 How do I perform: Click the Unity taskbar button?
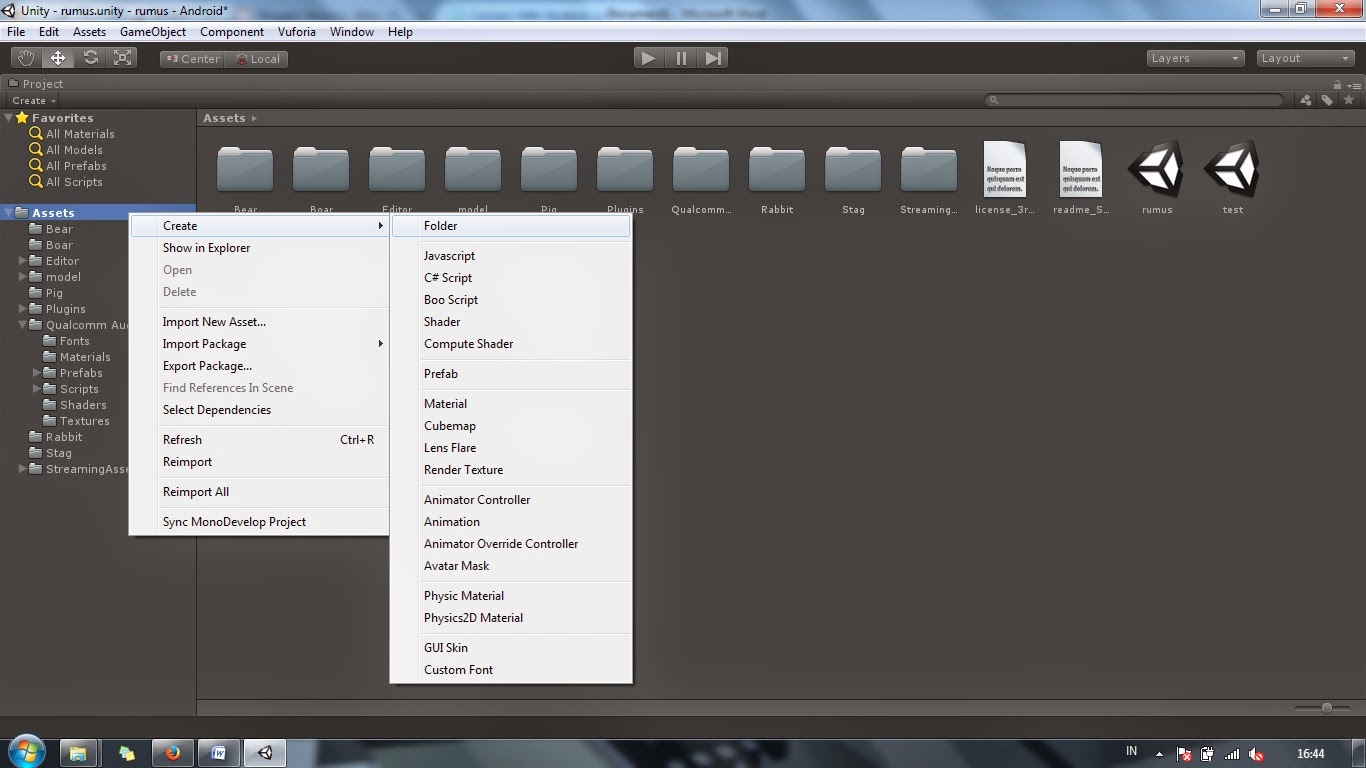tap(265, 752)
